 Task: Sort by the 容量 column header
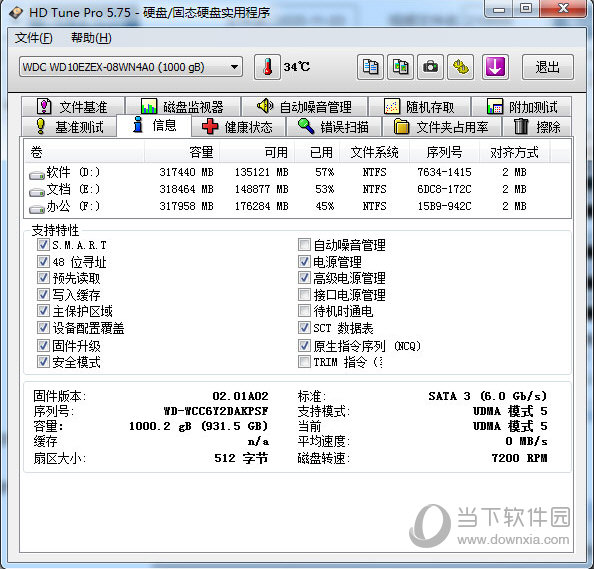click(x=181, y=152)
